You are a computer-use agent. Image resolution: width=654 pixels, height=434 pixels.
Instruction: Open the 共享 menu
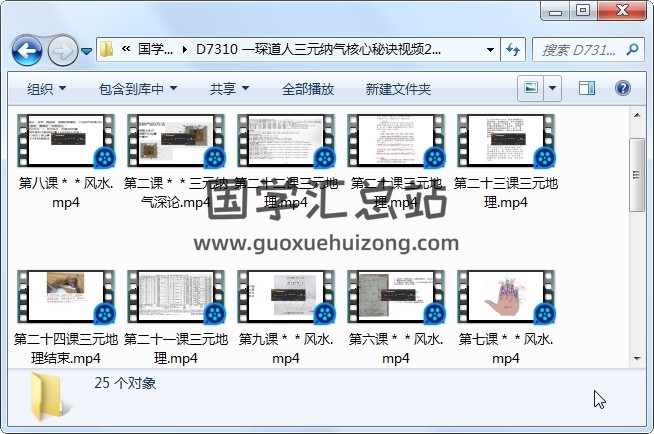229,89
